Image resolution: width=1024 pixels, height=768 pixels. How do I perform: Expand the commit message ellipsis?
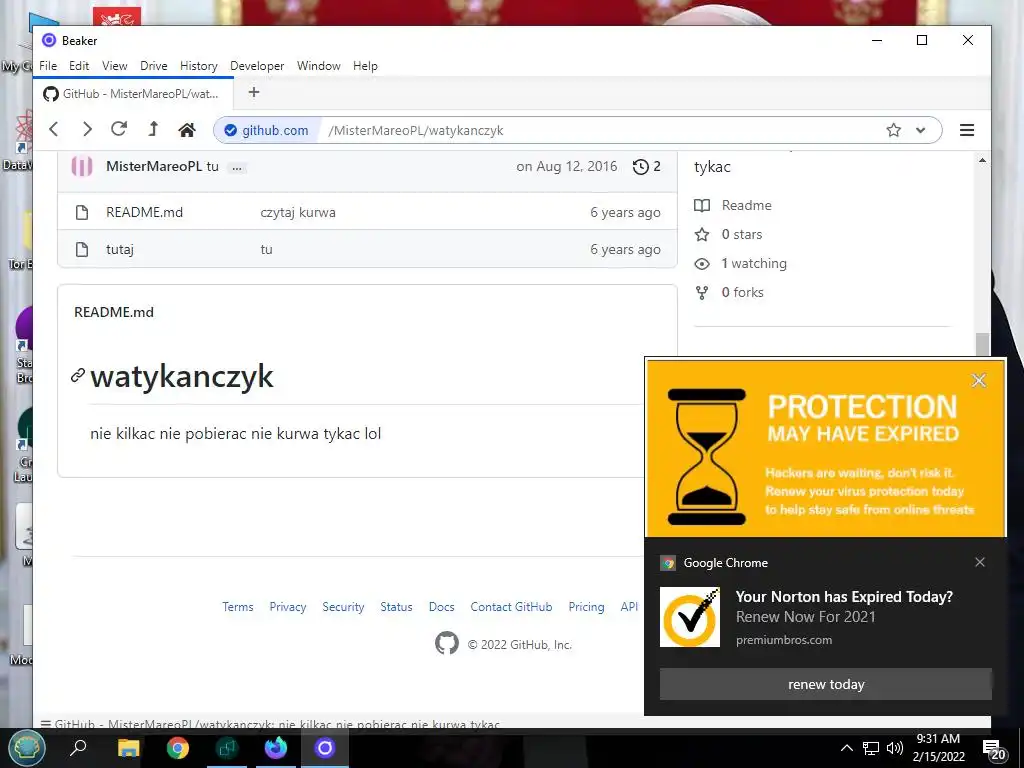click(x=236, y=168)
